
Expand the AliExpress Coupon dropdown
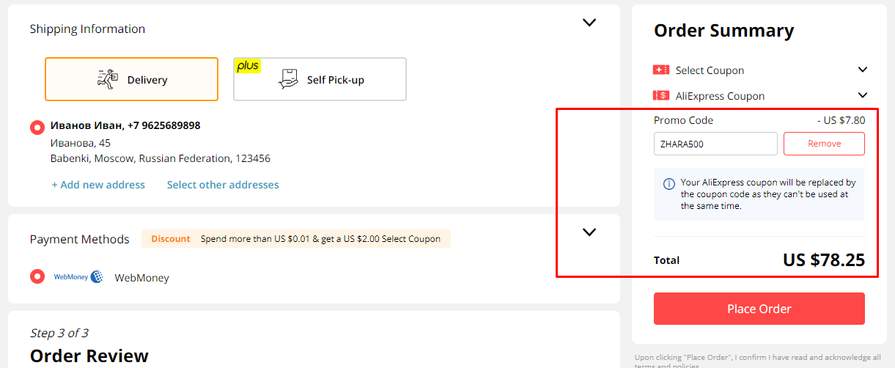[862, 95]
